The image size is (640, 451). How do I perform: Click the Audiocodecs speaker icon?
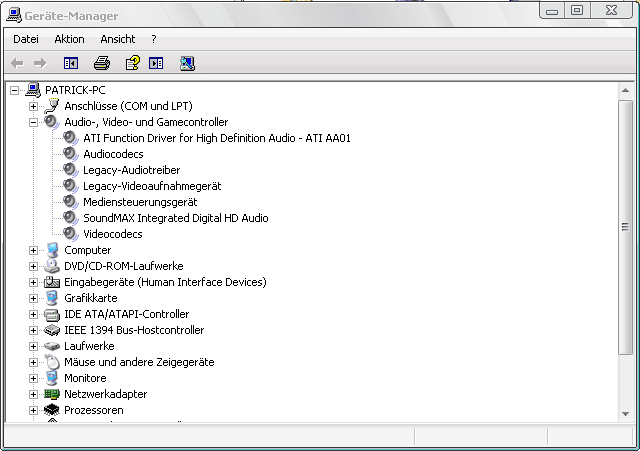[x=71, y=154]
